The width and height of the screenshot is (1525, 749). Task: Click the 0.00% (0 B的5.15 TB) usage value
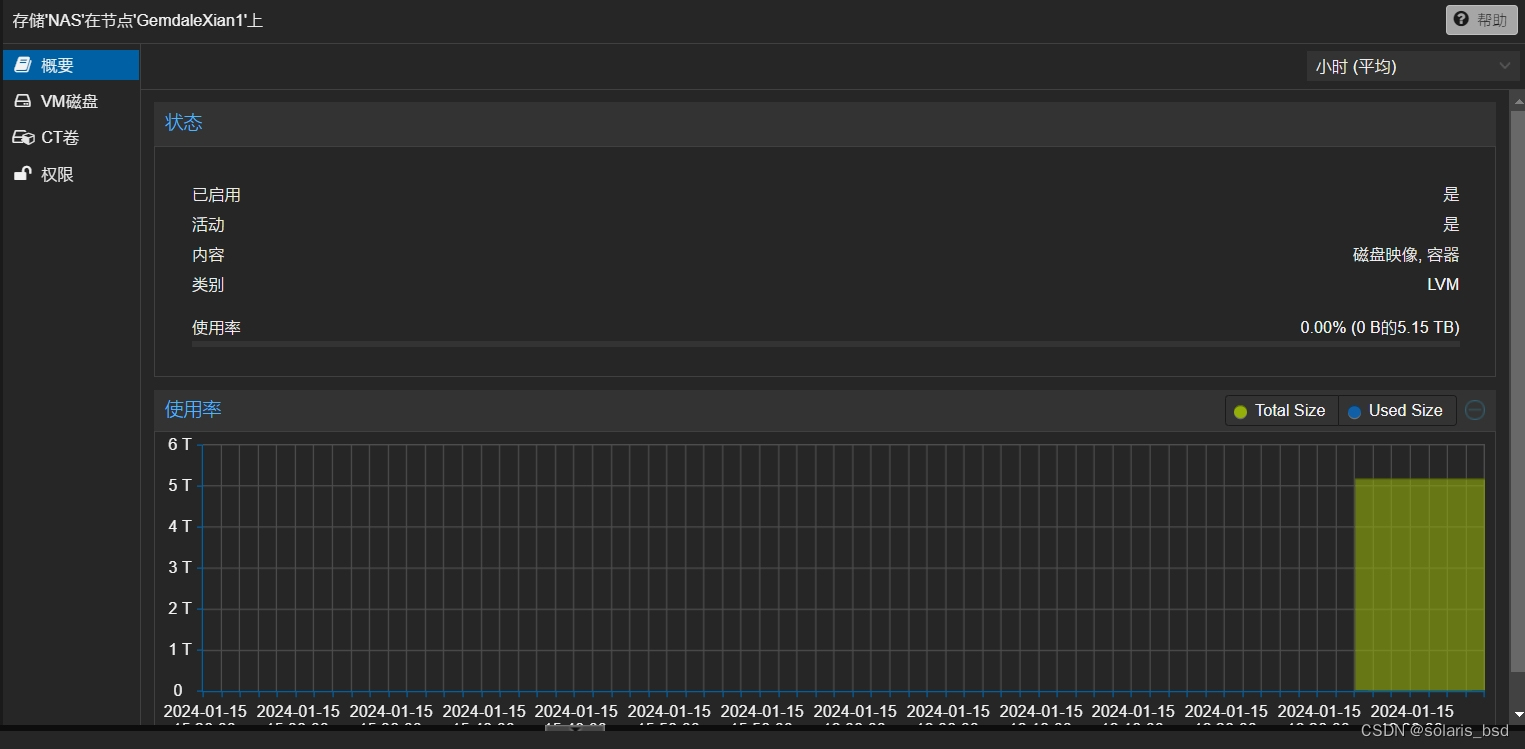coord(1380,328)
